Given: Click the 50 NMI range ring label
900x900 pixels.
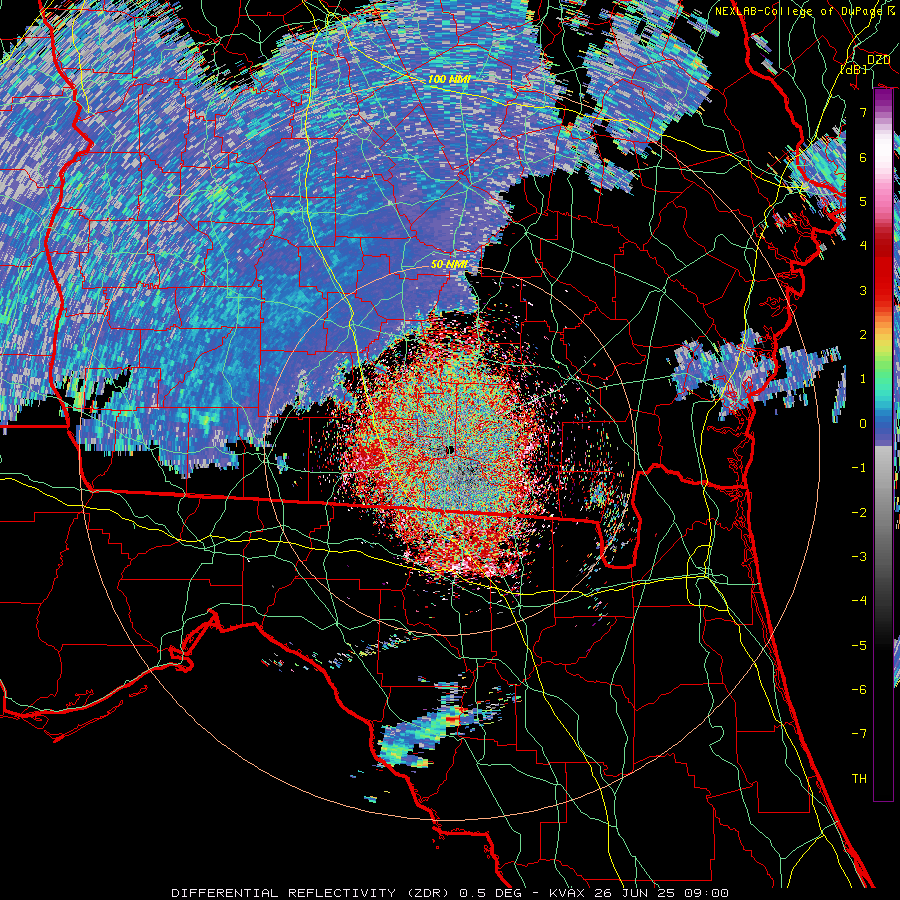Looking at the screenshot, I should (x=449, y=265).
